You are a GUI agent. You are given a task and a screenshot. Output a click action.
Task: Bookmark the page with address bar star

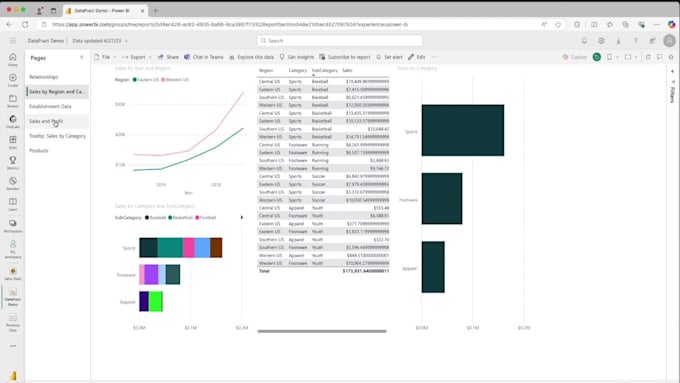coord(558,25)
